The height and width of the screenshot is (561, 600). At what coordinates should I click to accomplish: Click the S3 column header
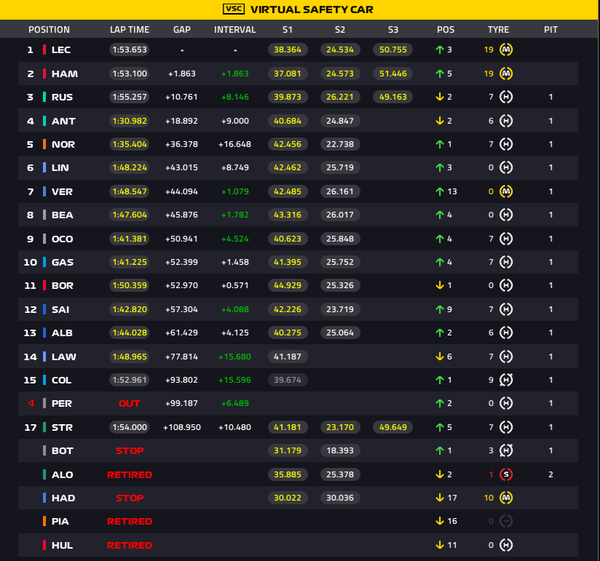point(393,29)
